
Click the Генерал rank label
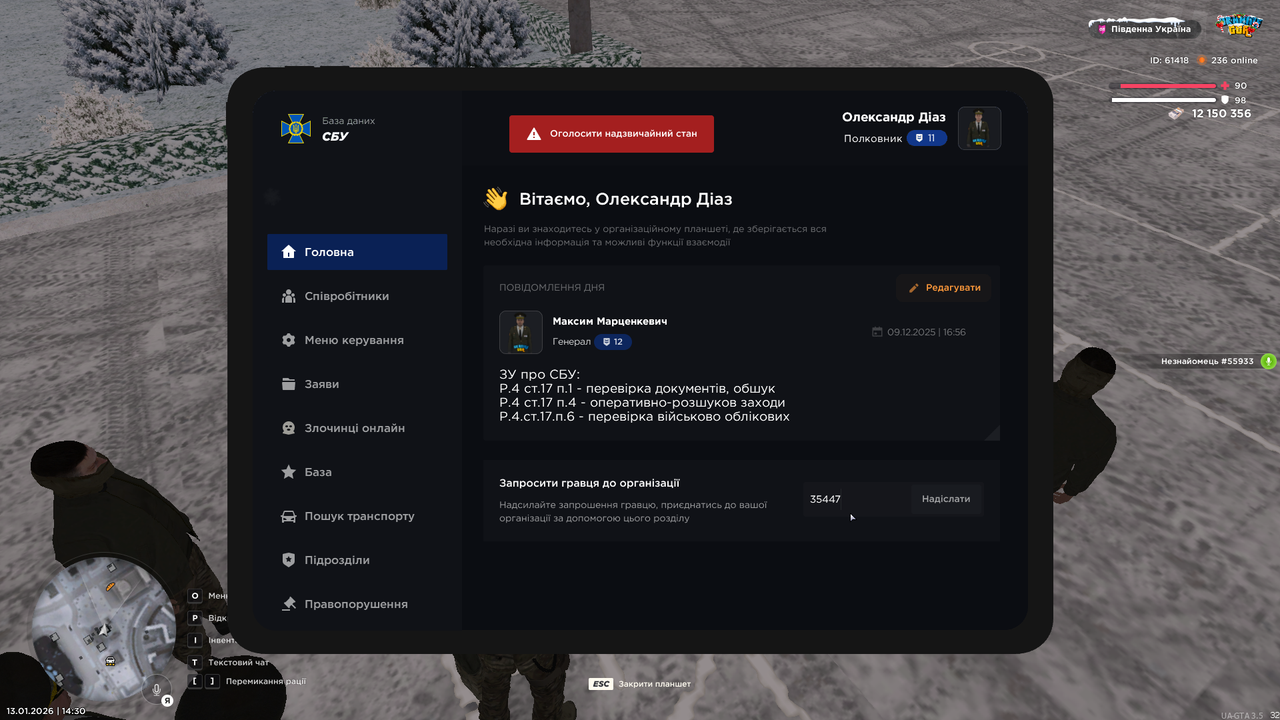pyautogui.click(x=572, y=342)
